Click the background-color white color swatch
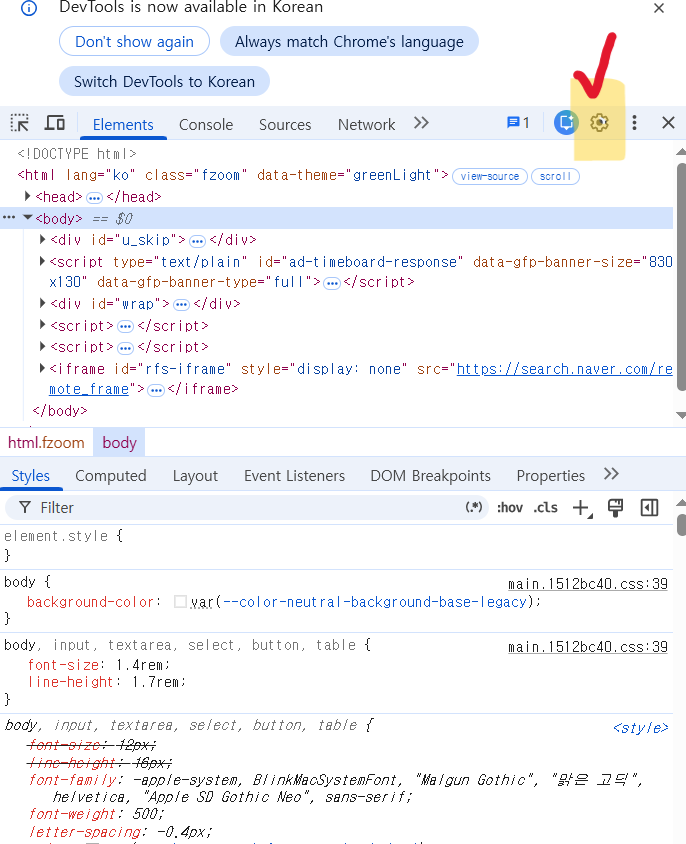This screenshot has width=686, height=844. pyautogui.click(x=180, y=602)
